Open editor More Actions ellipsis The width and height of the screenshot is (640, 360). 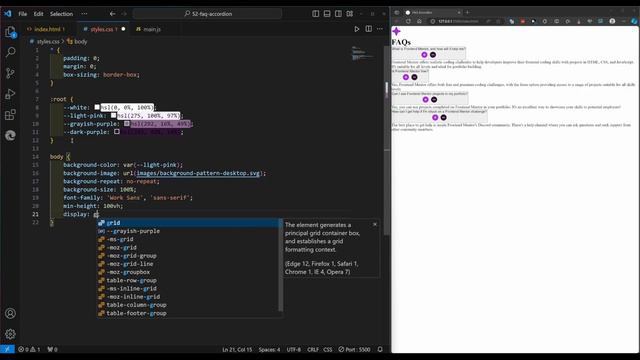380,29
